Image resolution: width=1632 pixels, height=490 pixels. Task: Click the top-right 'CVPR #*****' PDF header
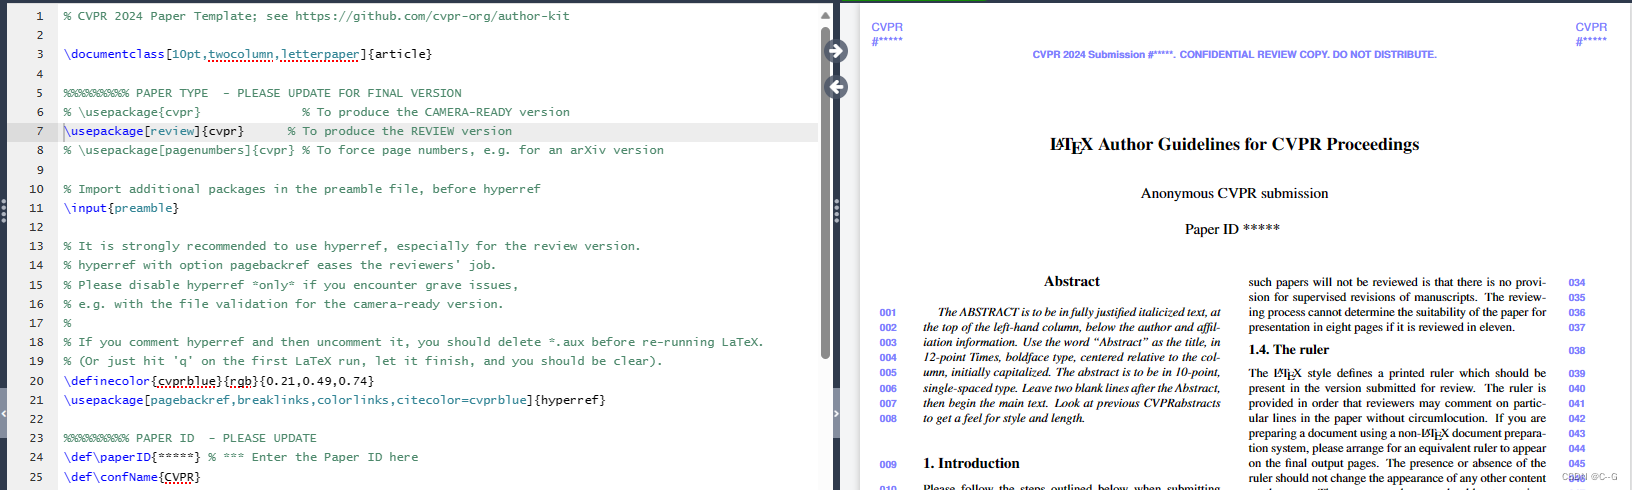tap(1591, 34)
